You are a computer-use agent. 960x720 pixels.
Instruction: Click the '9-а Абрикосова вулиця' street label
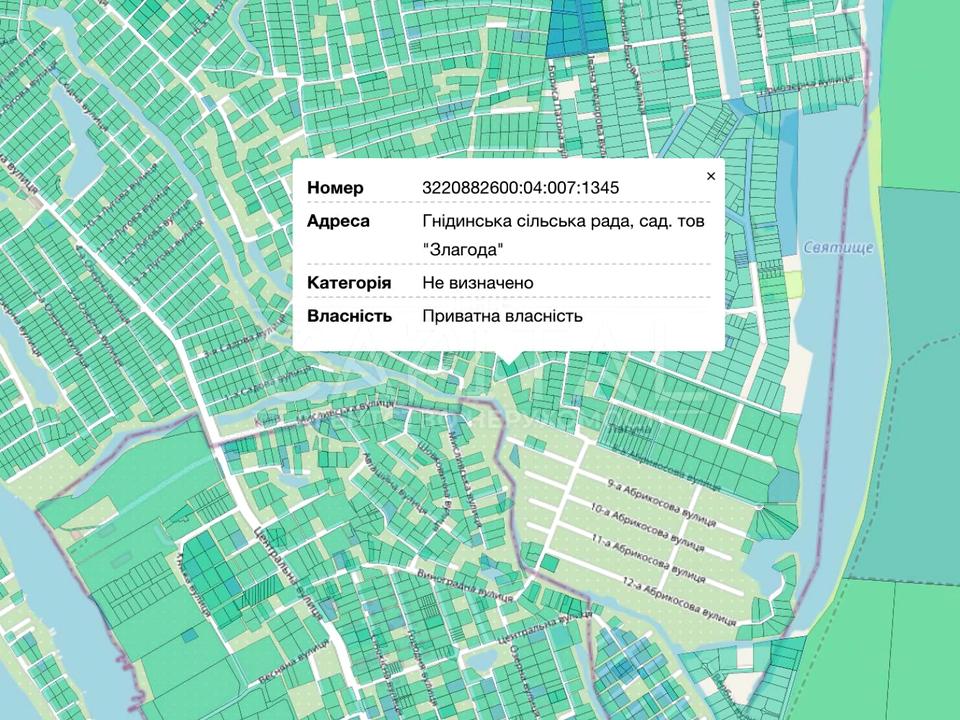662,505
